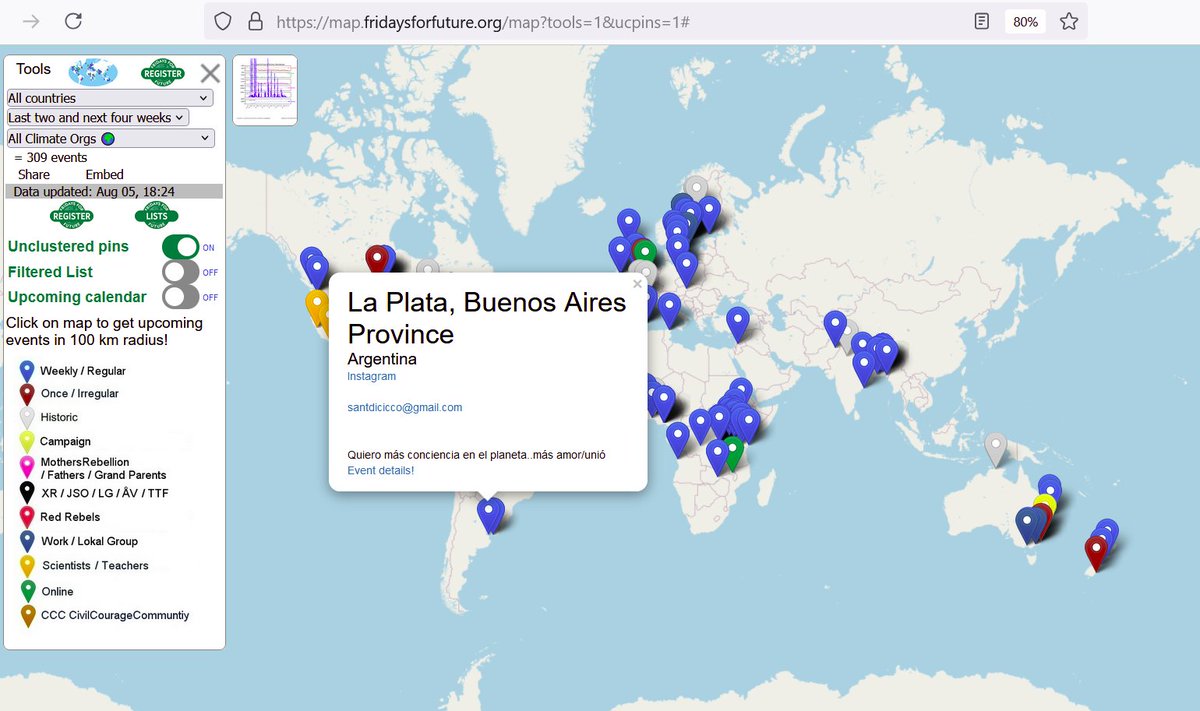Click the green Online legend pin
Image resolution: width=1200 pixels, height=711 pixels.
27,591
